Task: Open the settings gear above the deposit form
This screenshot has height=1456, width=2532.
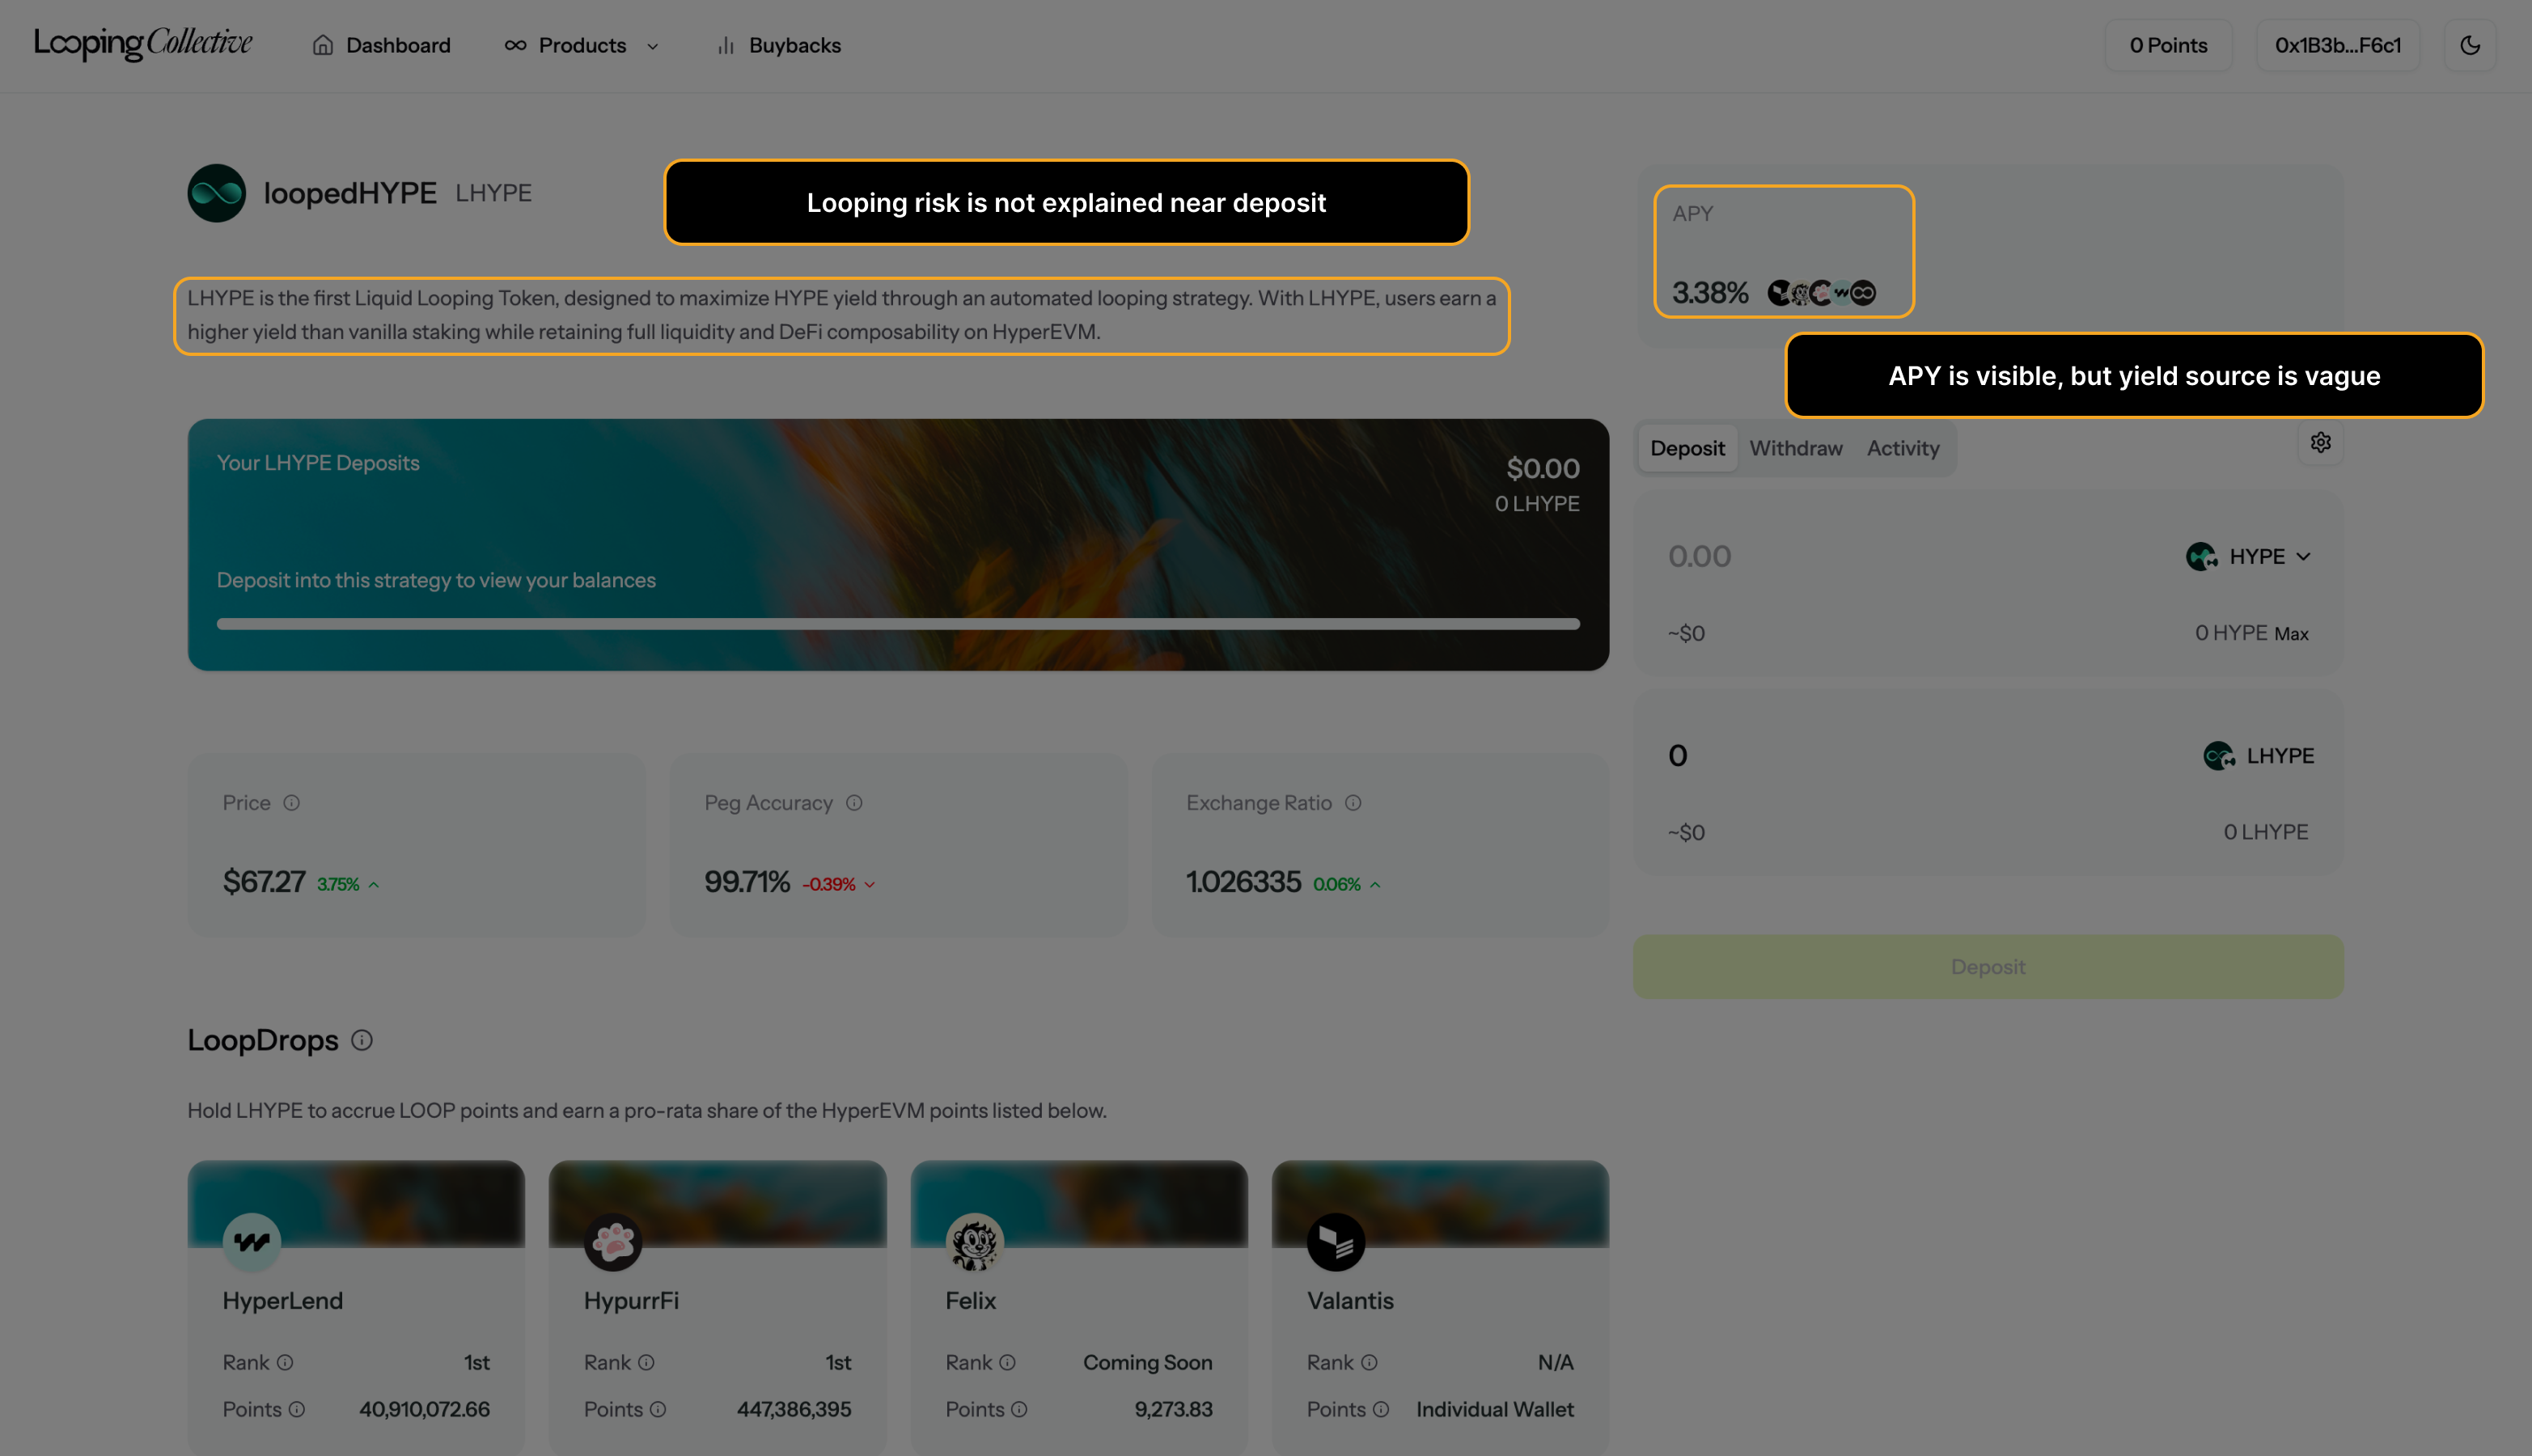Action: click(x=2321, y=442)
